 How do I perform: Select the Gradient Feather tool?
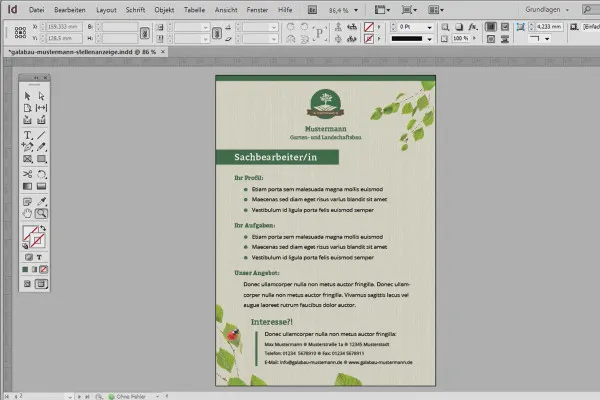tap(41, 186)
